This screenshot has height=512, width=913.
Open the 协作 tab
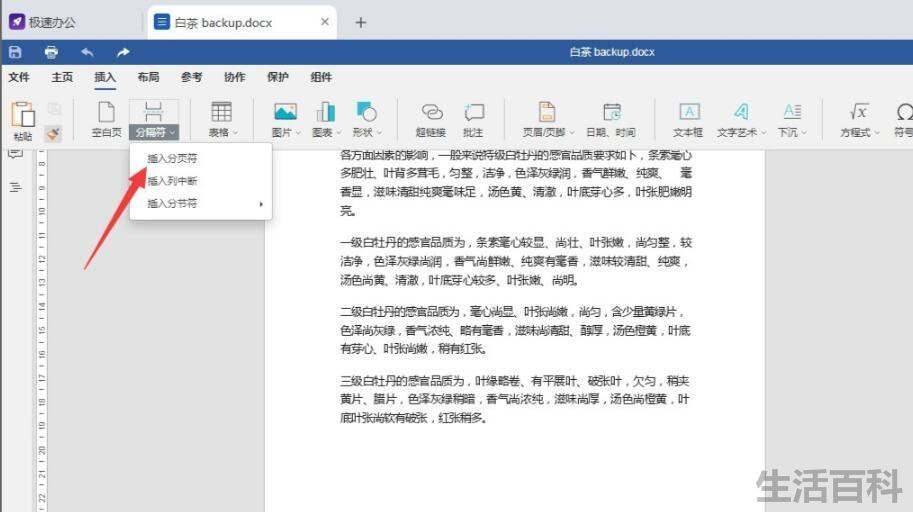[235, 77]
